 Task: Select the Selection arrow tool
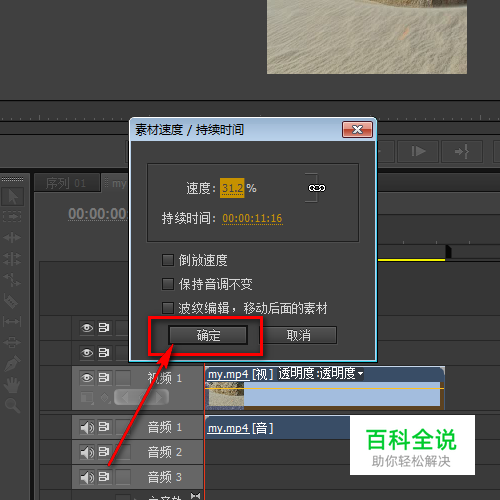coord(12,197)
